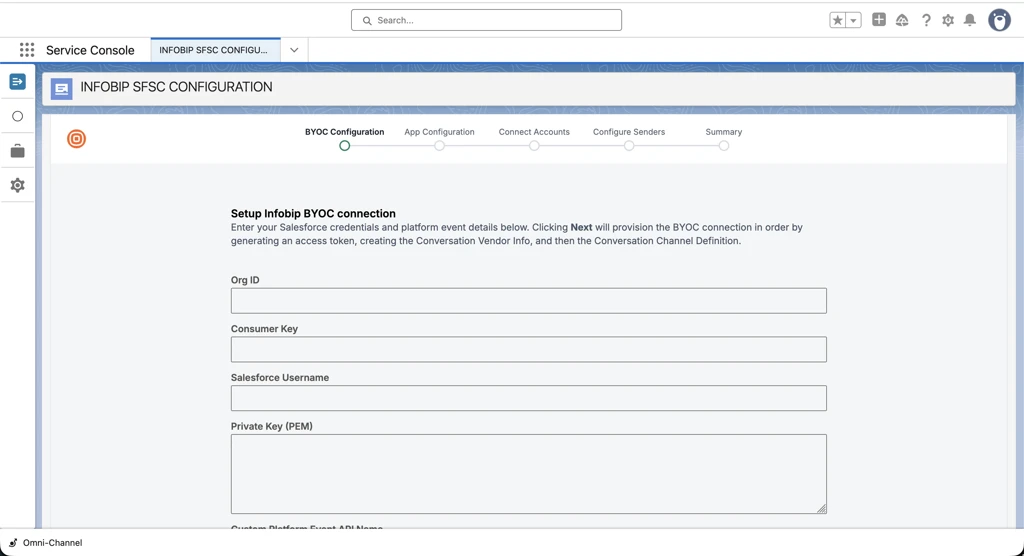Image resolution: width=1024 pixels, height=556 pixels.
Task: Click the INFOBIP SFSC CONFIGURATION page title
Action: coord(176,87)
